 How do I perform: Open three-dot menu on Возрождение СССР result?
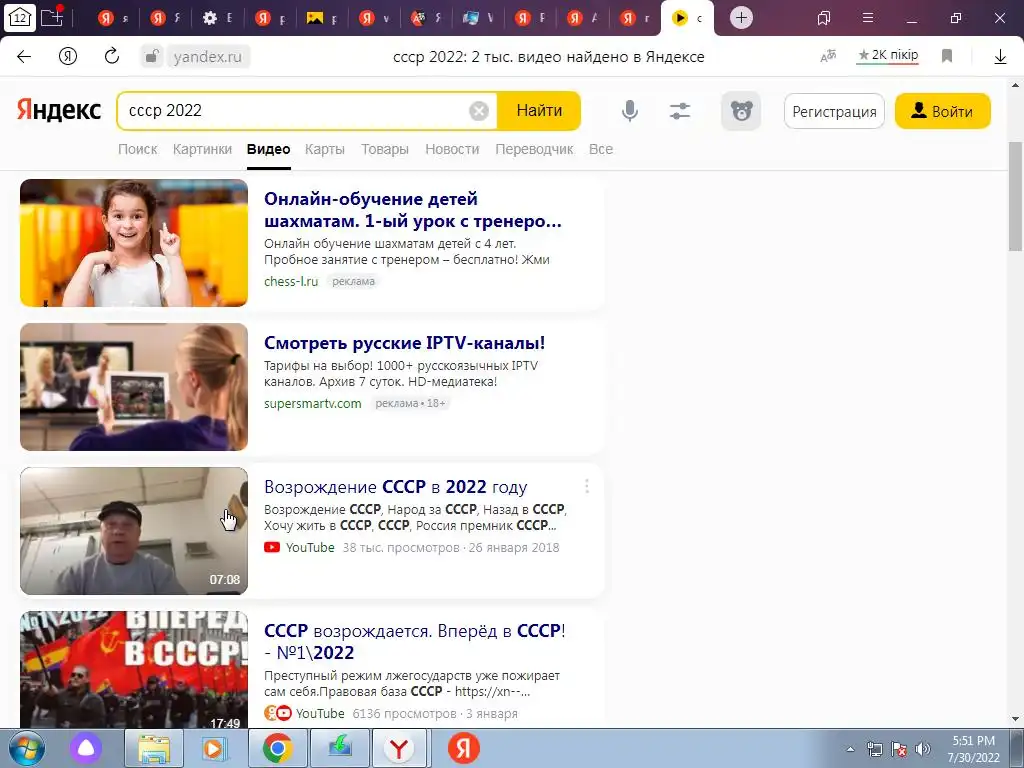pyautogui.click(x=586, y=487)
